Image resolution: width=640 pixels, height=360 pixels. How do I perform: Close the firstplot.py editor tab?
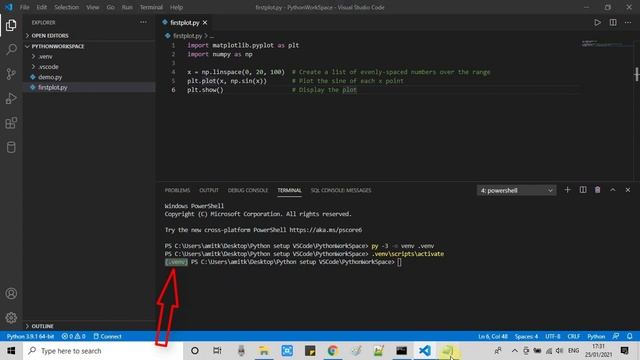pyautogui.click(x=205, y=23)
